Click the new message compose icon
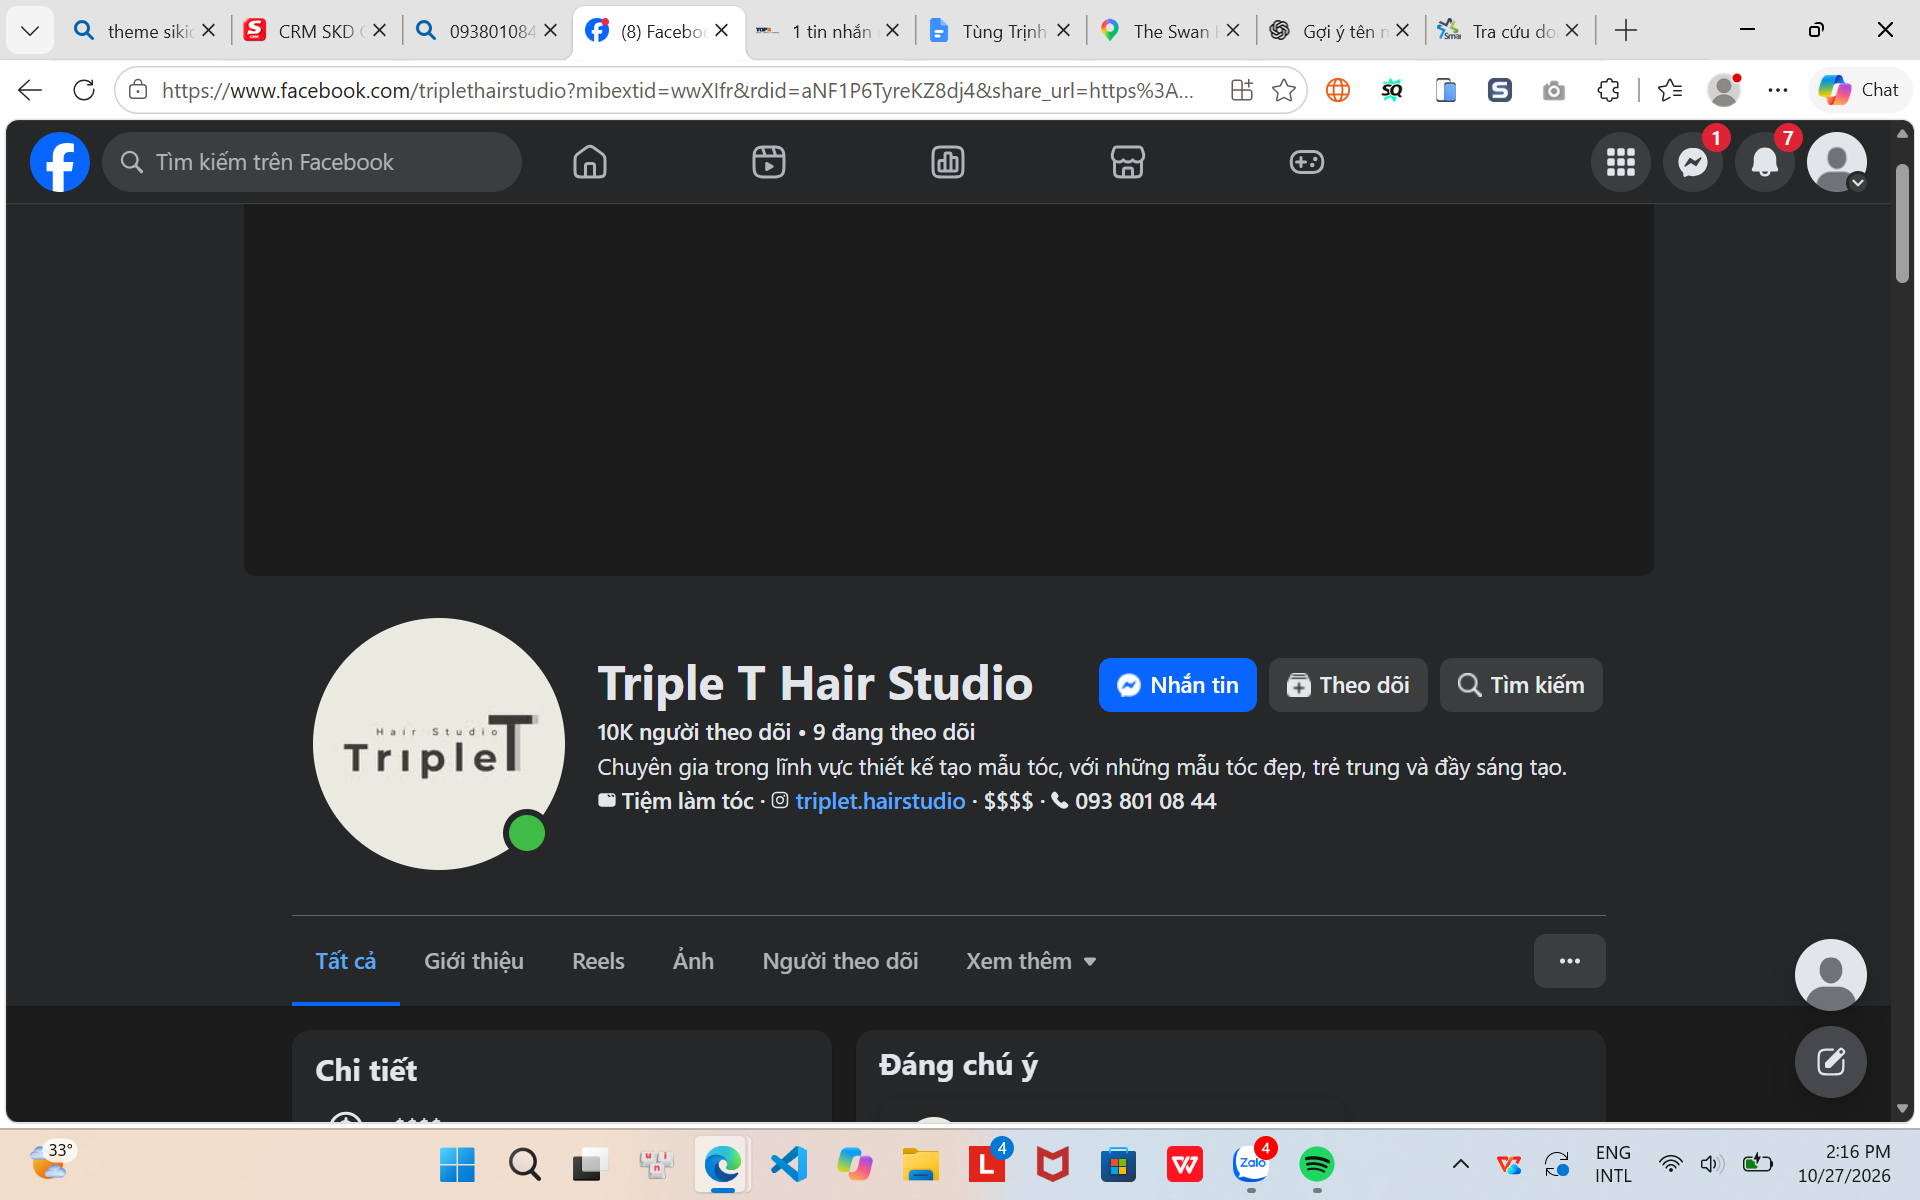 coord(1830,1061)
